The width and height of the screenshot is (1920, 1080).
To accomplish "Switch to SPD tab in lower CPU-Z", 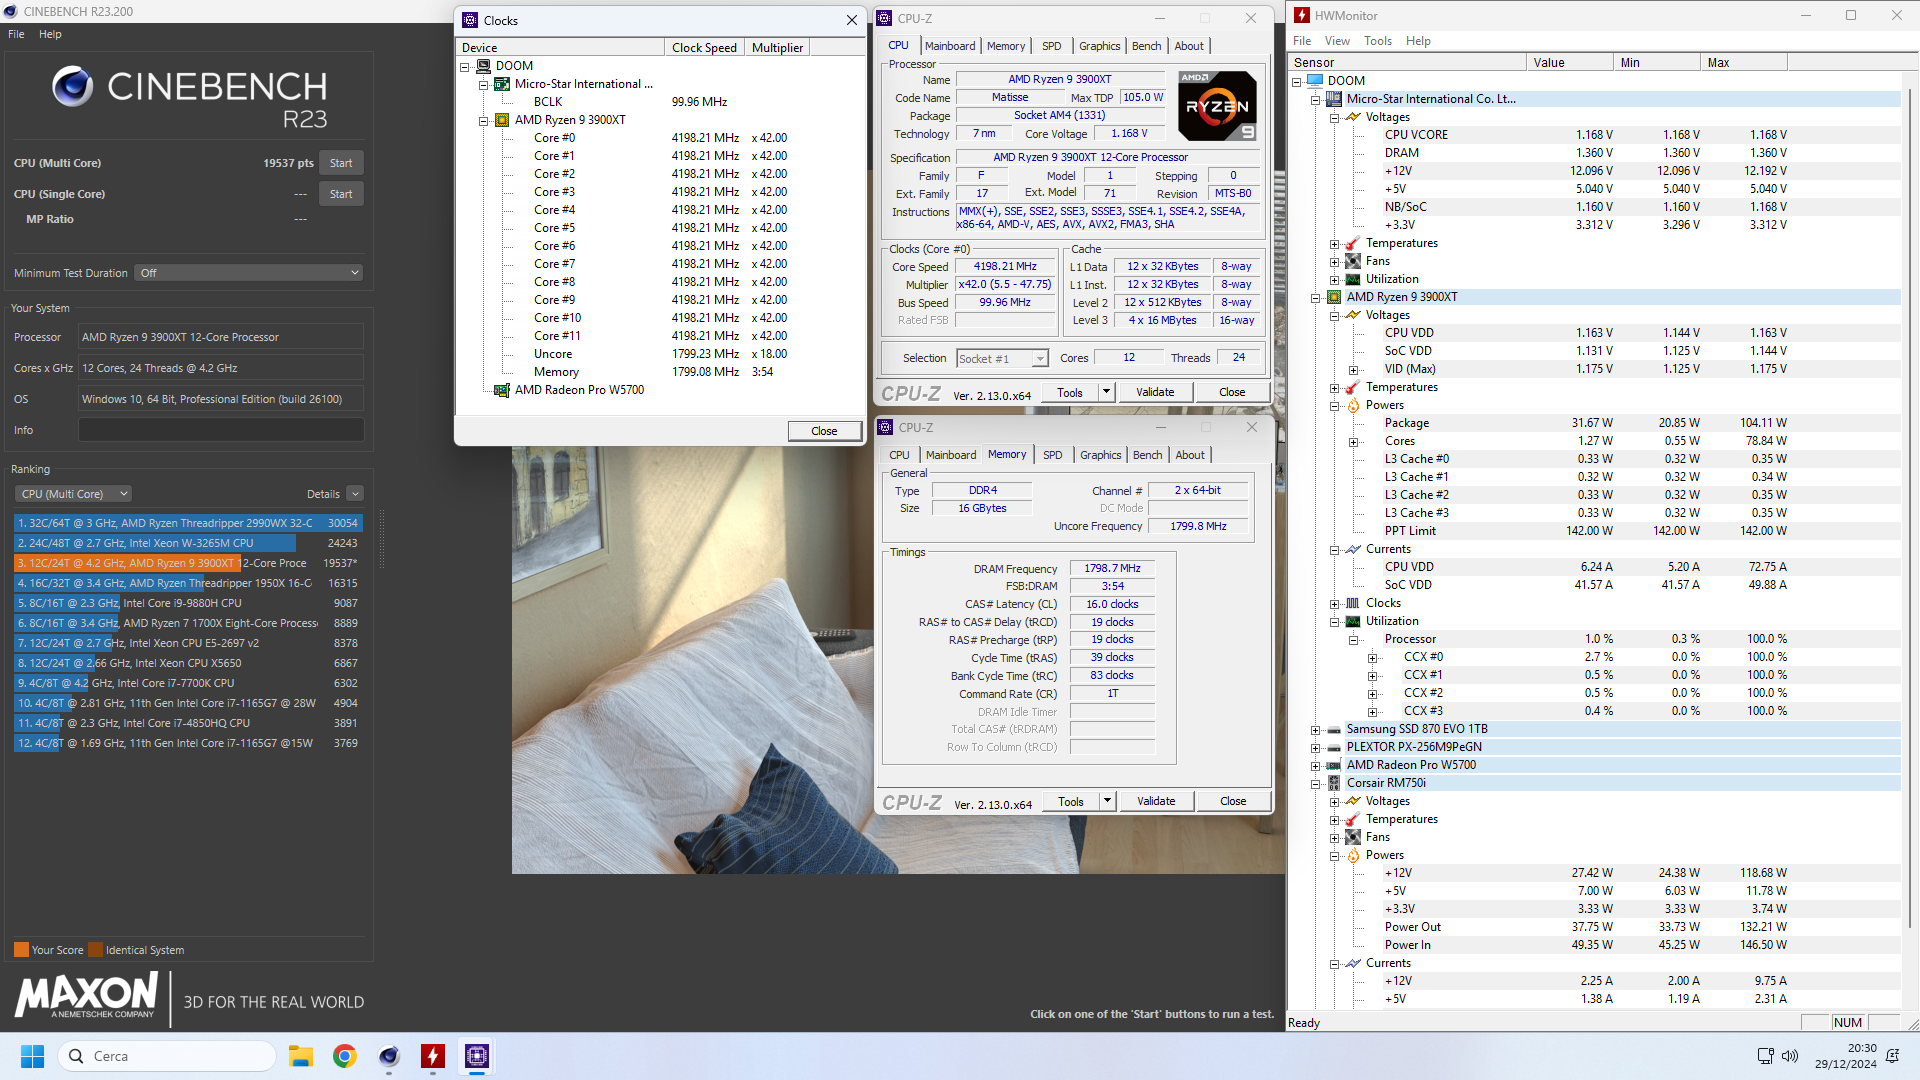I will [1053, 455].
